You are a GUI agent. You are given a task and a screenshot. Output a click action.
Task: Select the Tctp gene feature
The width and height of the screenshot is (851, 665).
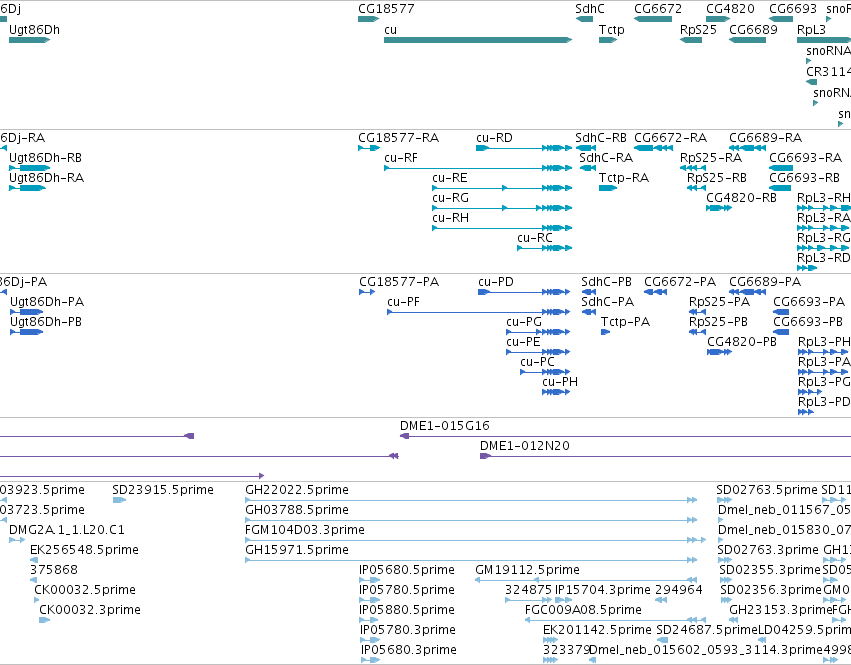pyautogui.click(x=608, y=40)
